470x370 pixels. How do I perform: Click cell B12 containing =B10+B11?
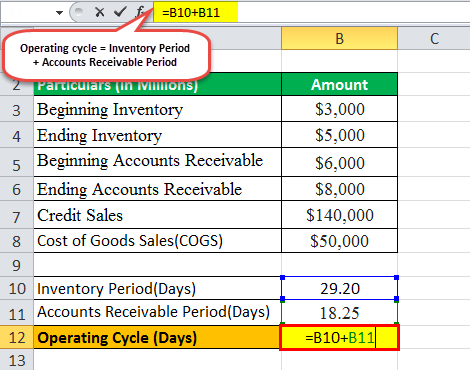click(339, 338)
